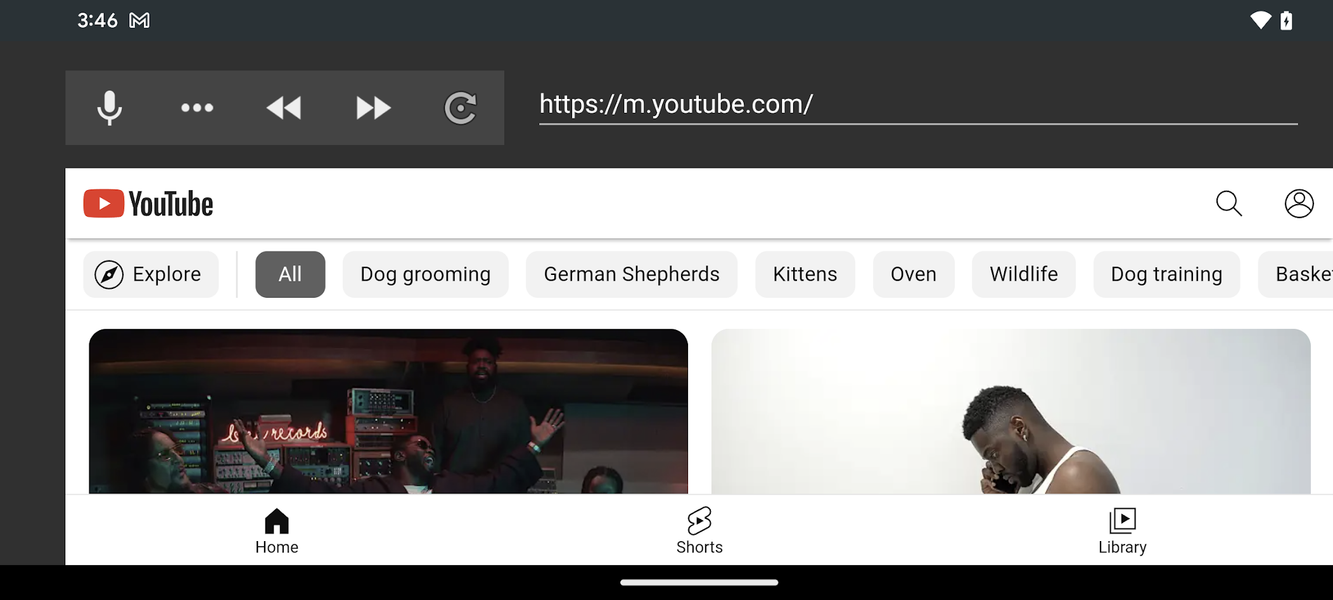Open voice search with the microphone icon
Screen dimensions: 1333x600
pos(109,107)
